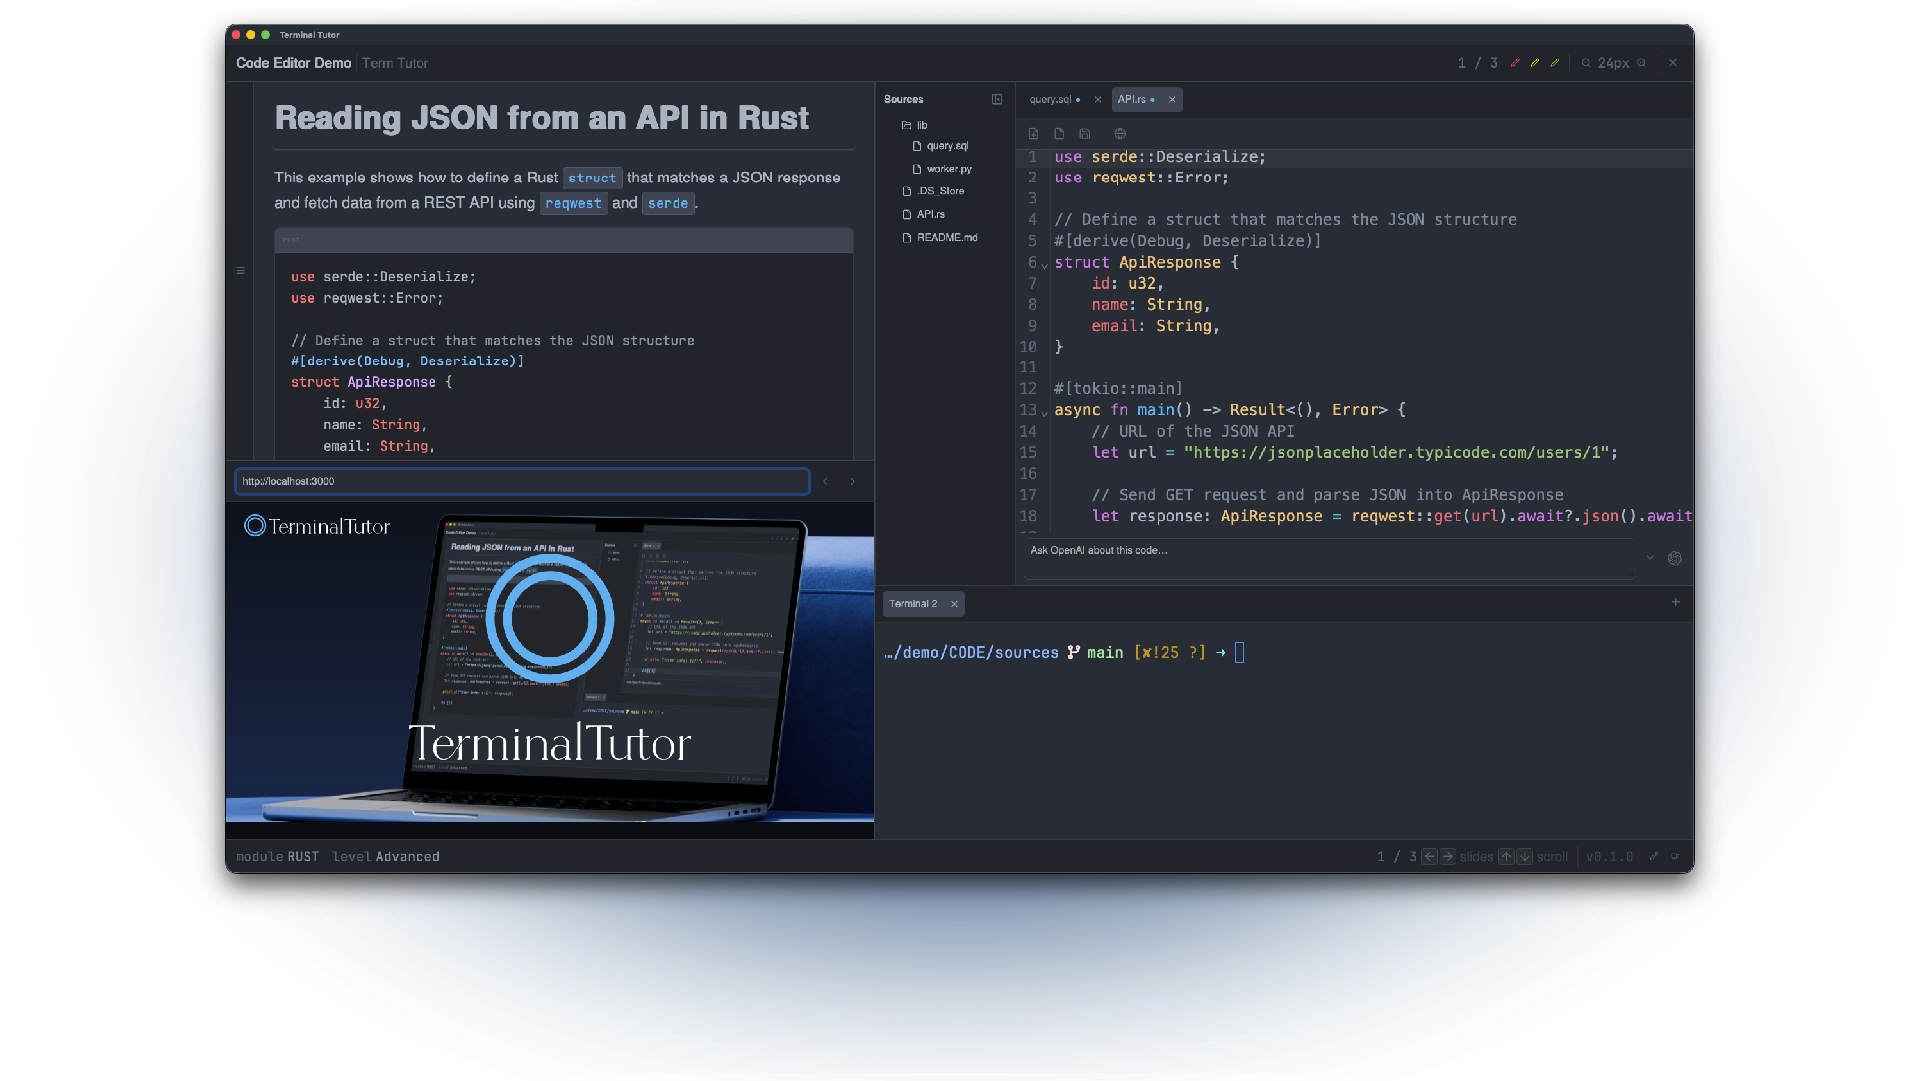Go to the next slide with right arrow
The width and height of the screenshot is (1921, 1081).
click(x=1447, y=857)
